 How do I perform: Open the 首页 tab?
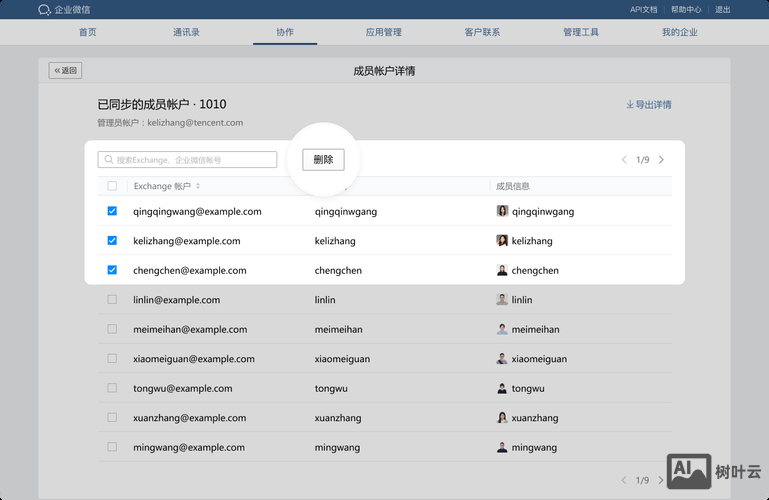(88, 32)
